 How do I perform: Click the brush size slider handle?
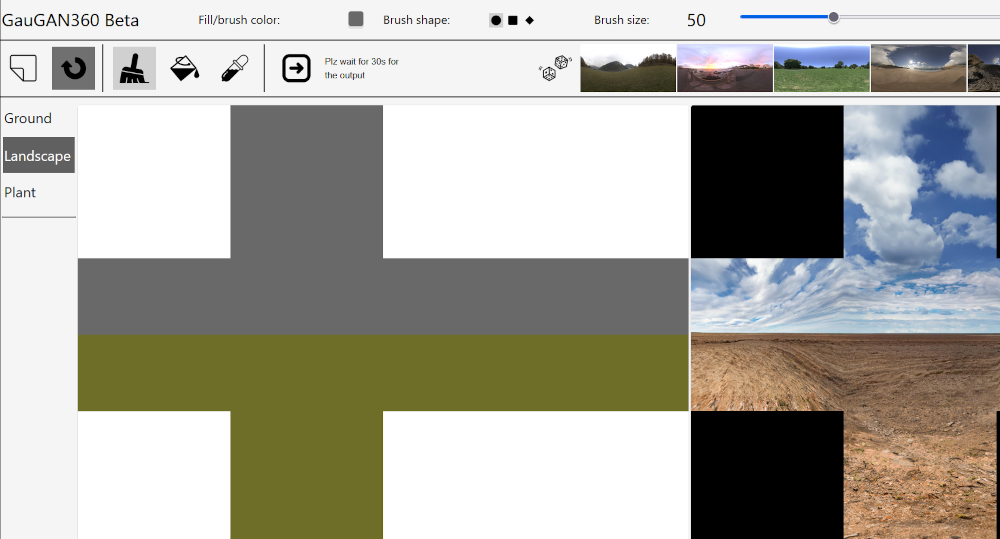click(x=834, y=17)
